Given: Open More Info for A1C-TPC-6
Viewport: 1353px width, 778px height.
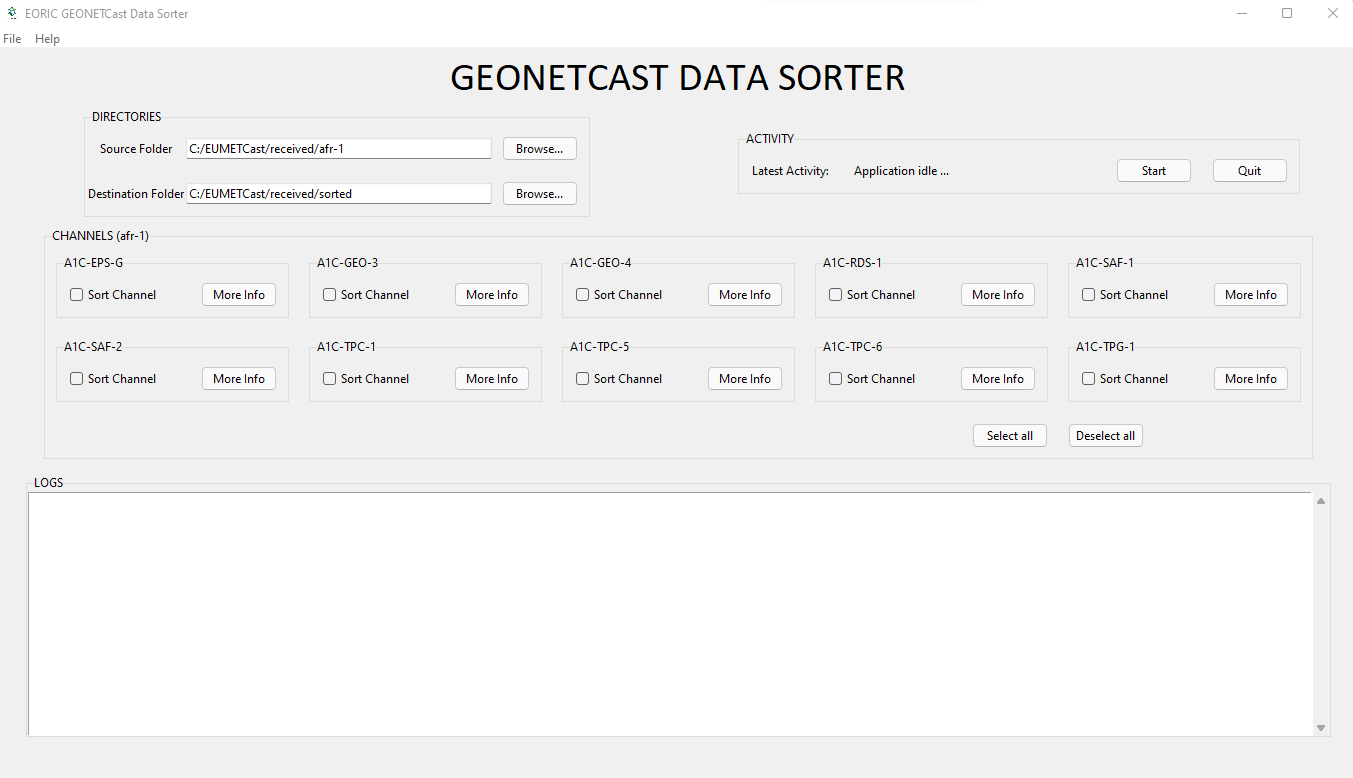Looking at the screenshot, I should [998, 379].
